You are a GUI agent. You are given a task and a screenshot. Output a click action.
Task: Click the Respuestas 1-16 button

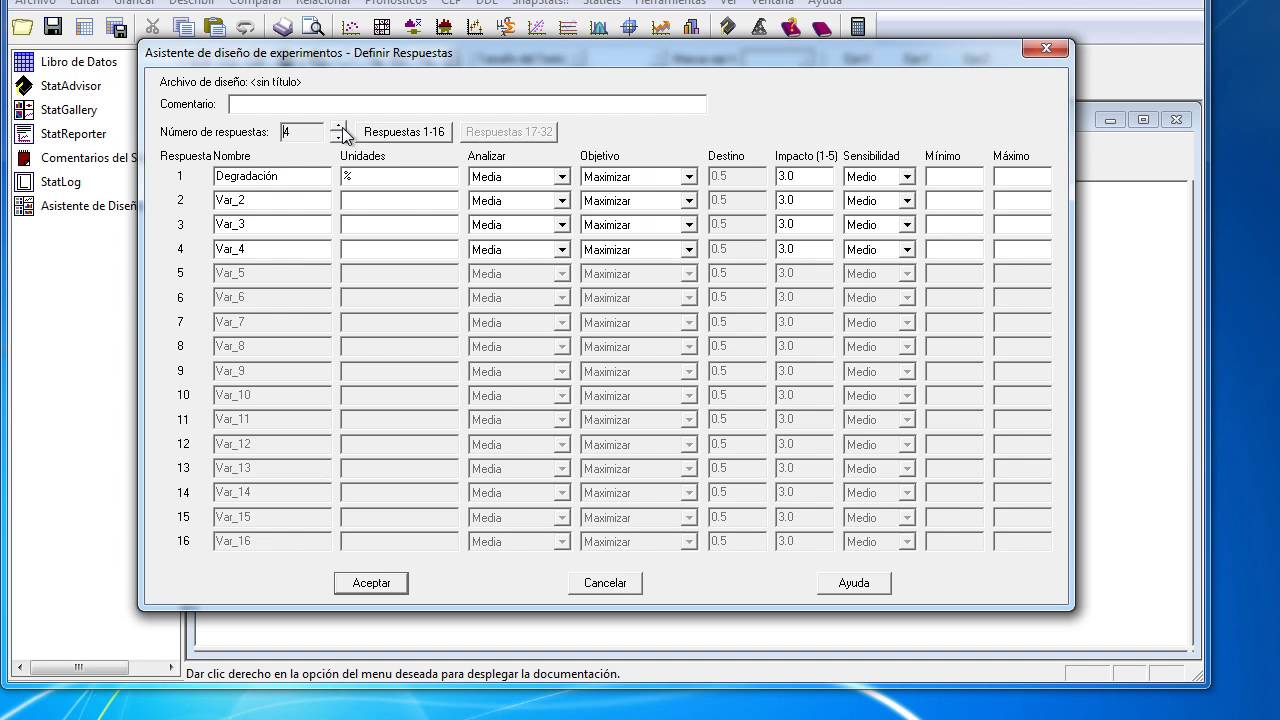(404, 132)
